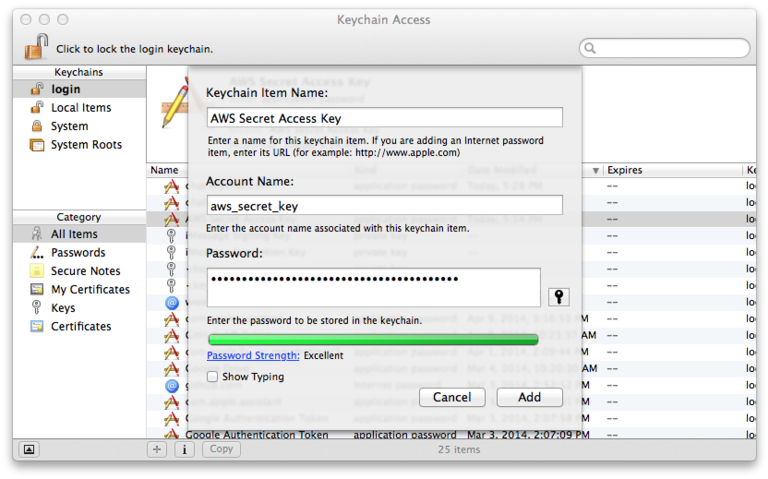The width and height of the screenshot is (768, 479).
Task: Select the System Roots keychain
Action: [79, 145]
